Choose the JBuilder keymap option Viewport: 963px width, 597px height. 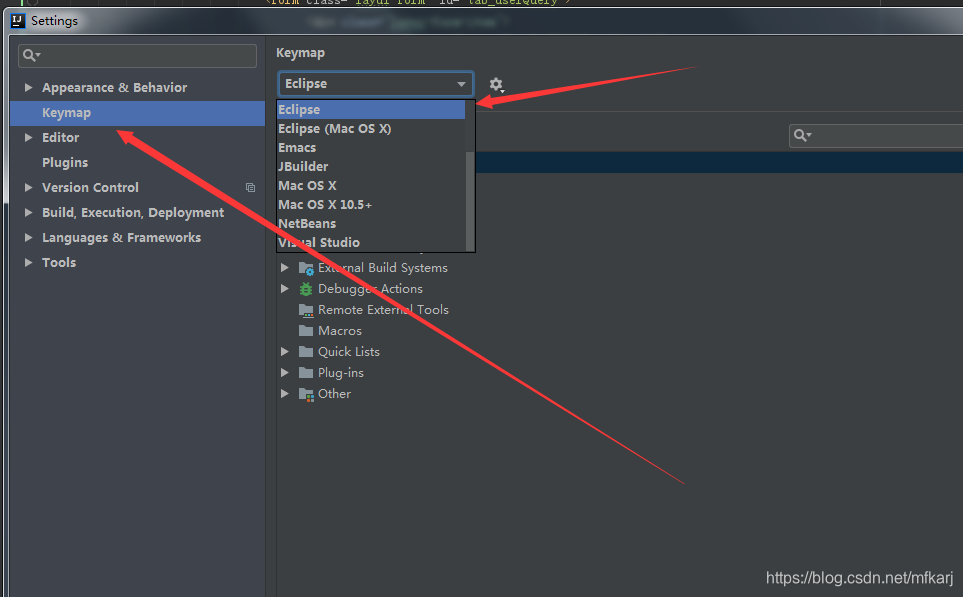371,167
